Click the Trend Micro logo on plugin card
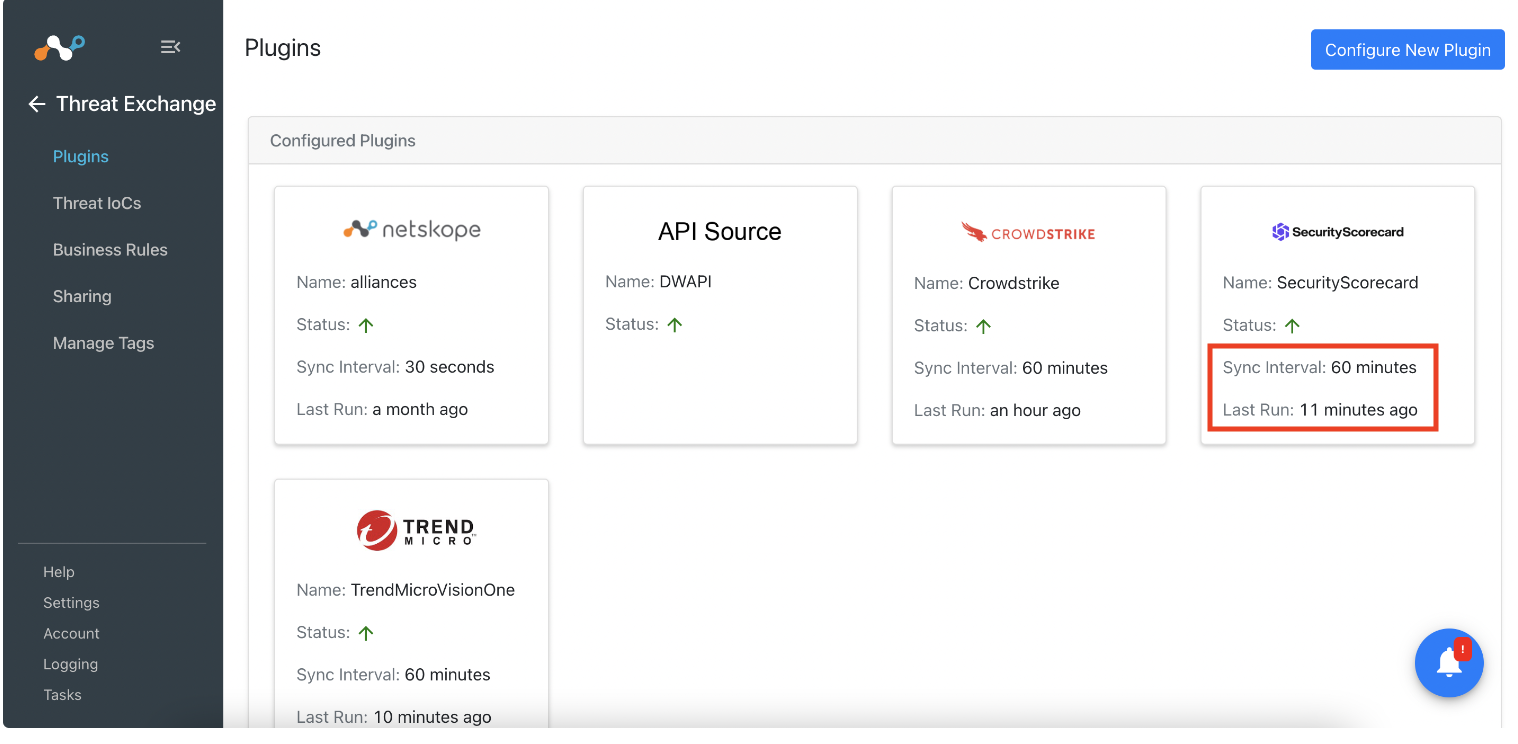 416,530
